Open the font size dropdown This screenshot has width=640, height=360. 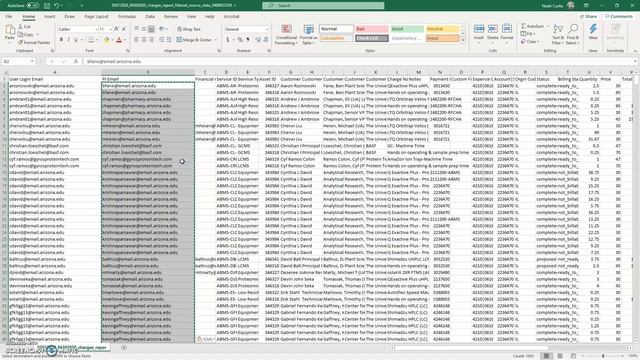(x=111, y=29)
